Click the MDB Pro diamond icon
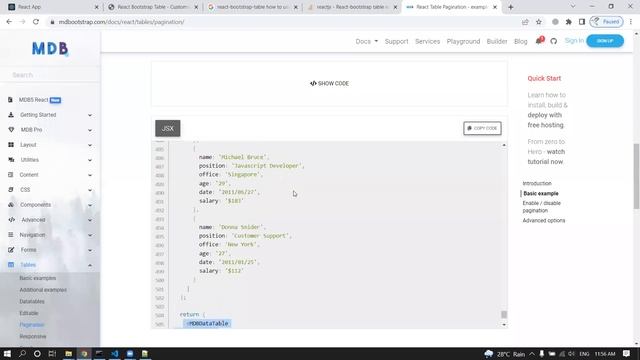640x360 pixels. pos(11,130)
